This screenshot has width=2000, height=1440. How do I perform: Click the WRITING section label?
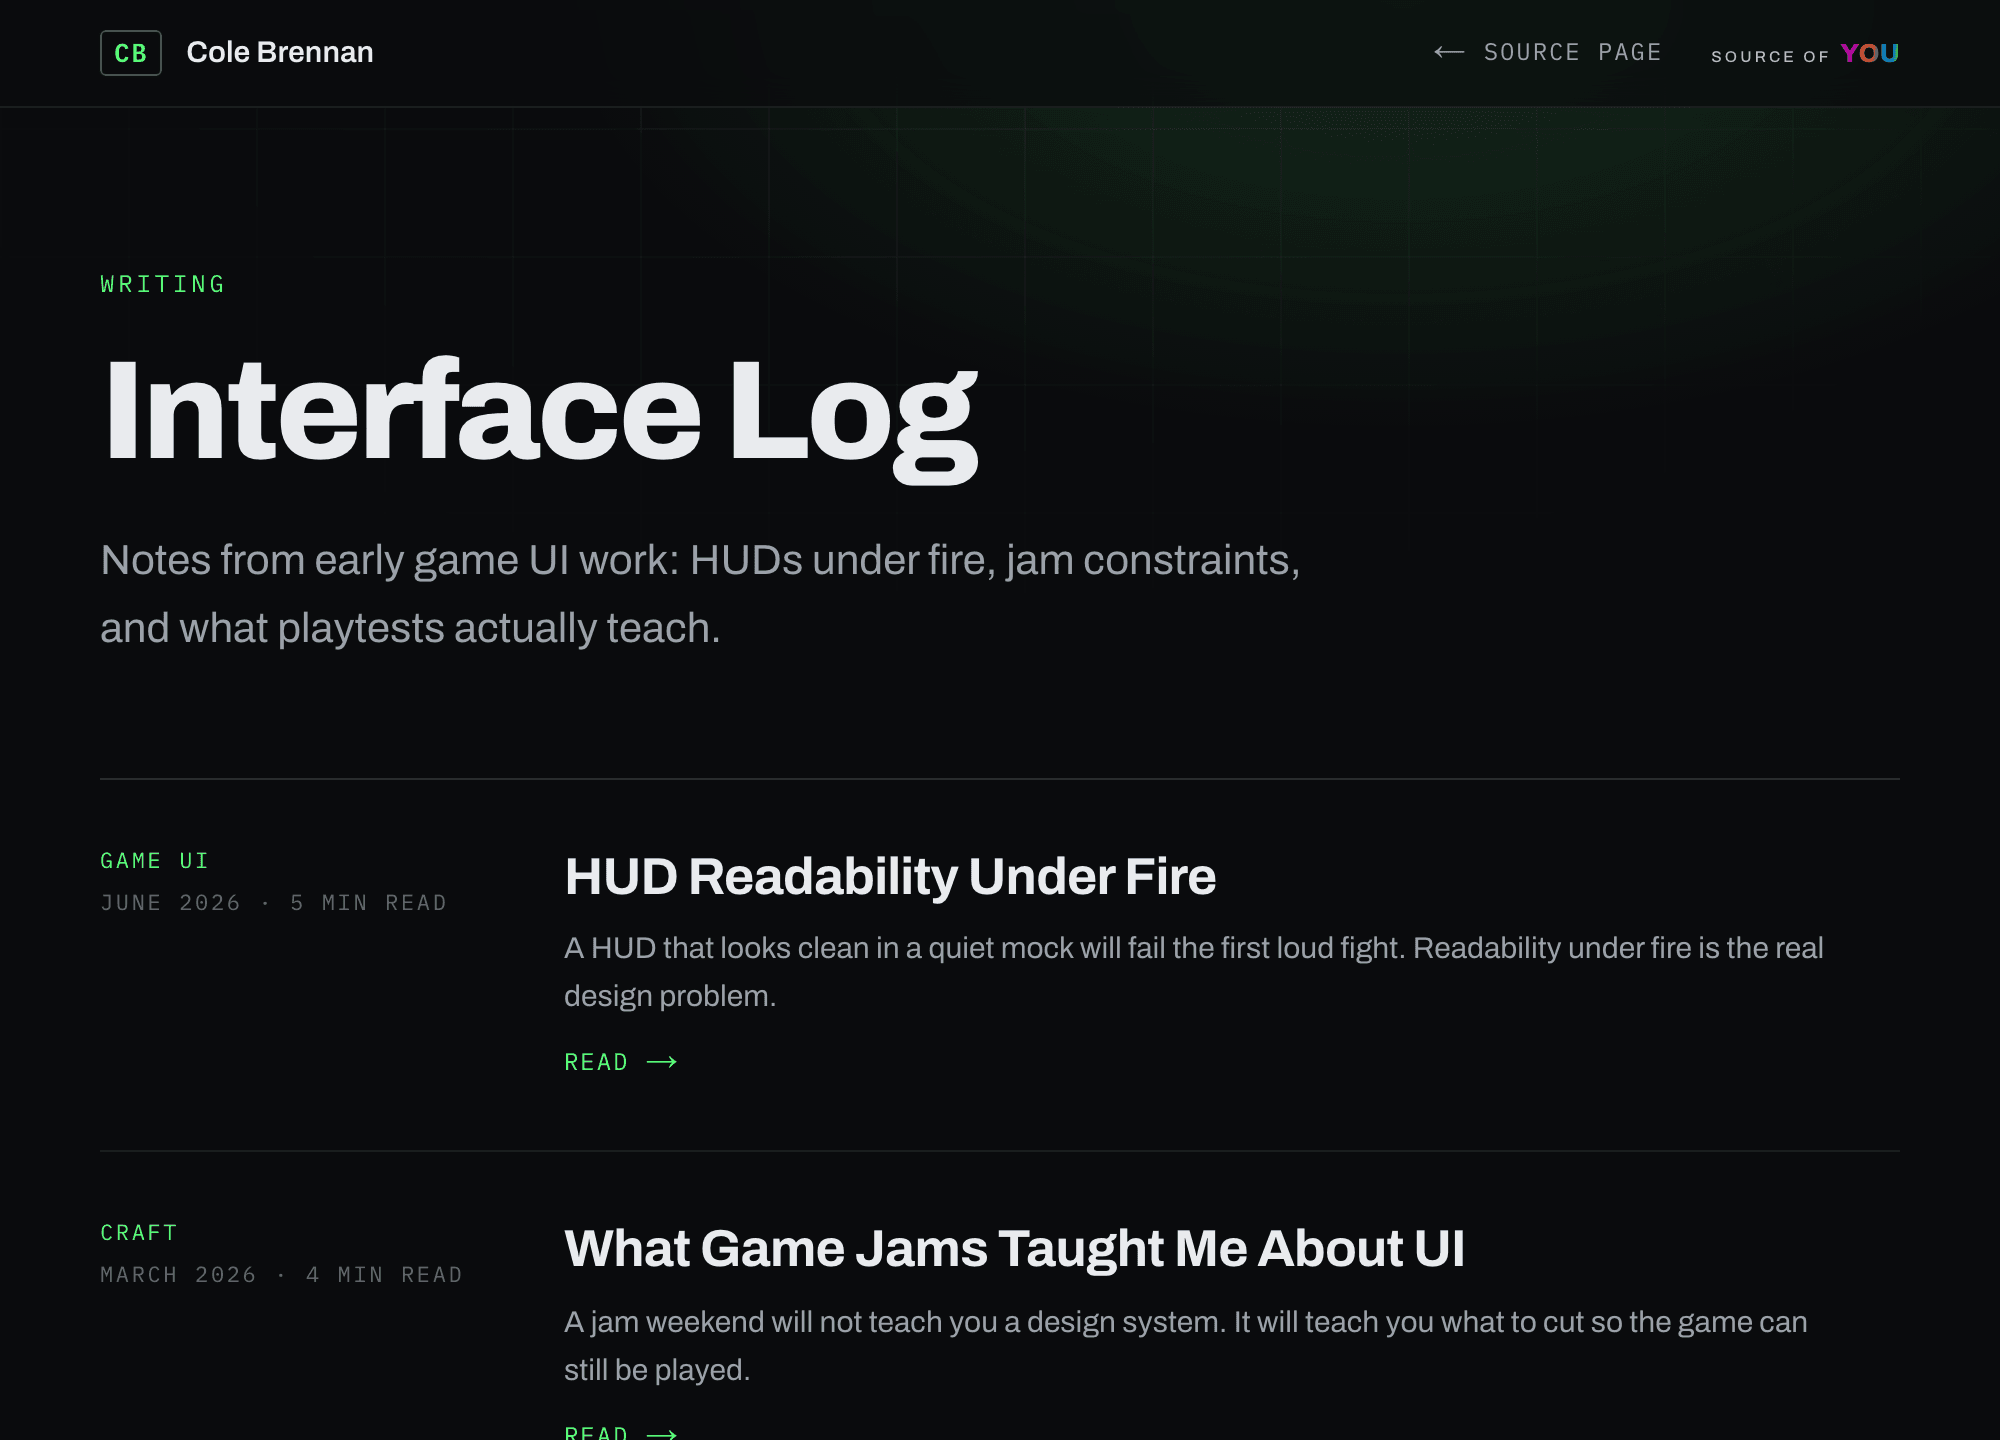(x=163, y=284)
